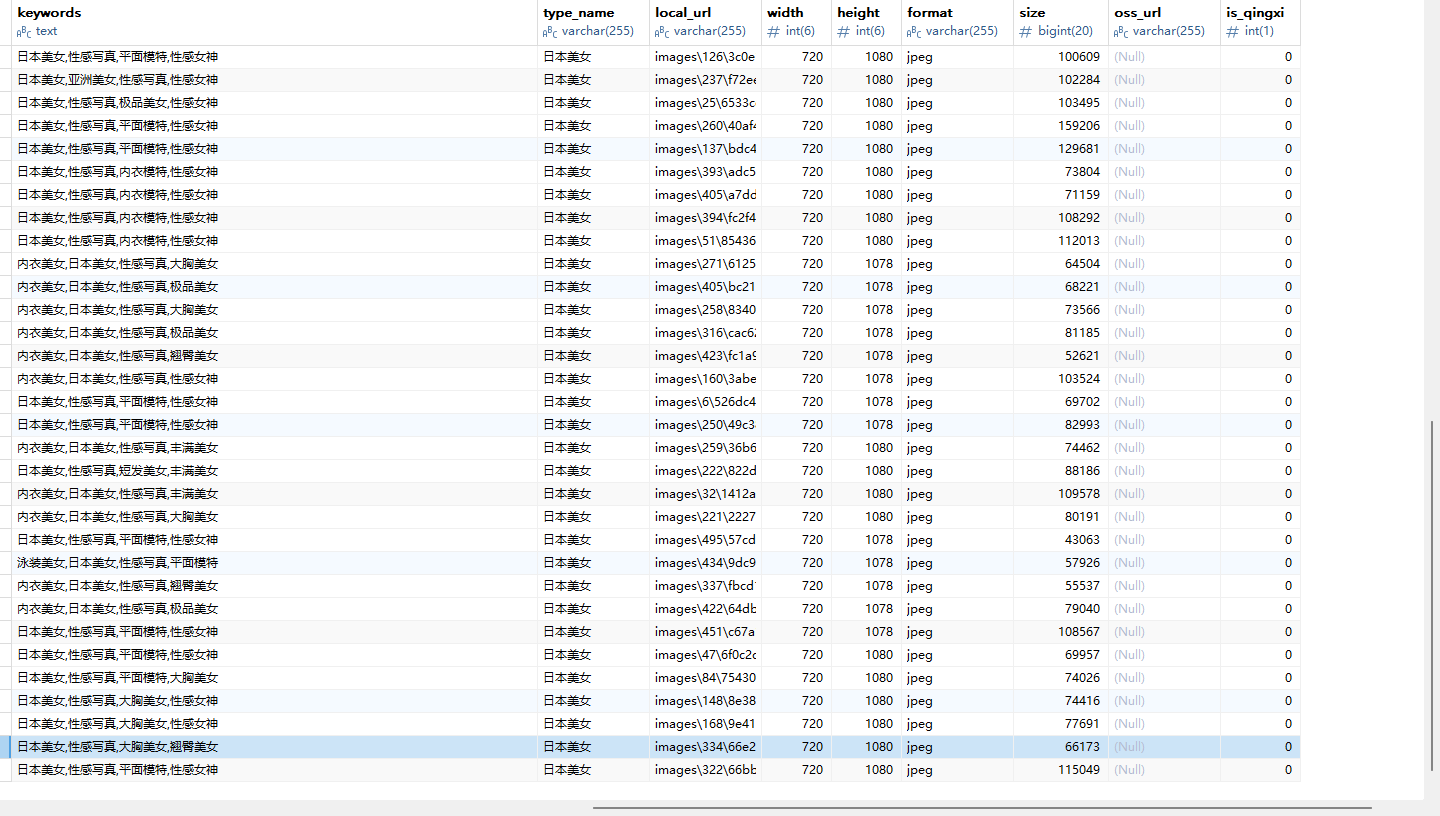The width and height of the screenshot is (1440, 816).
Task: Select size cell 159206
Action: pyautogui.click(x=1061, y=126)
